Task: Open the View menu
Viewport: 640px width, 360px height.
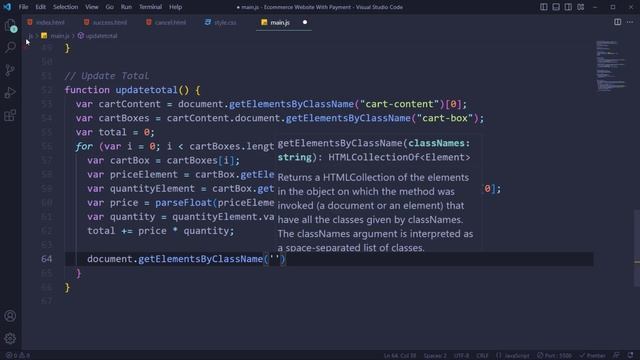Action: pyautogui.click(x=91, y=7)
